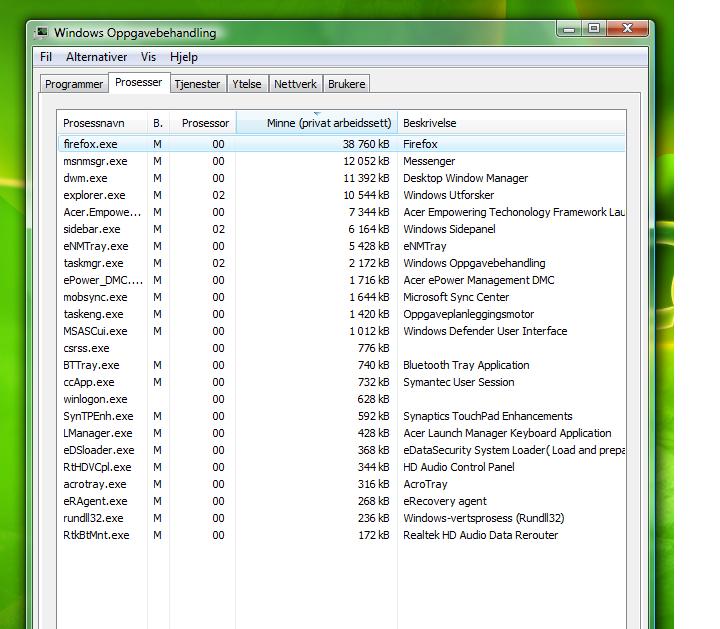
Task: Click the Task Manager title bar icon
Action: [x=41, y=33]
